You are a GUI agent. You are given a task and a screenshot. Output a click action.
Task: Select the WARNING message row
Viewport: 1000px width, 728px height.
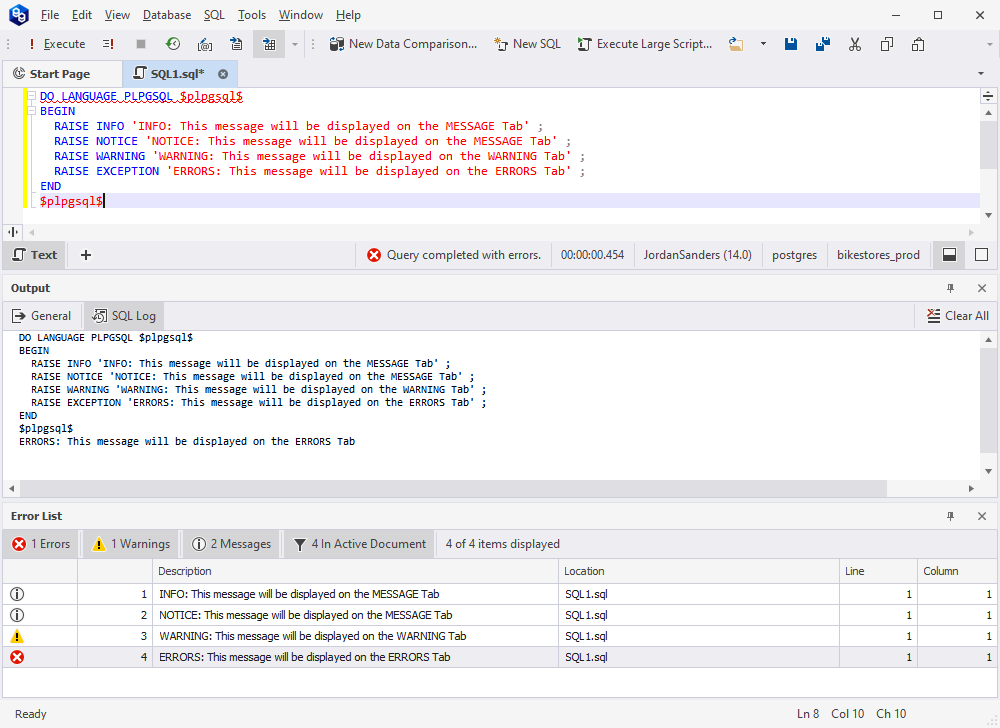pyautogui.click(x=499, y=636)
